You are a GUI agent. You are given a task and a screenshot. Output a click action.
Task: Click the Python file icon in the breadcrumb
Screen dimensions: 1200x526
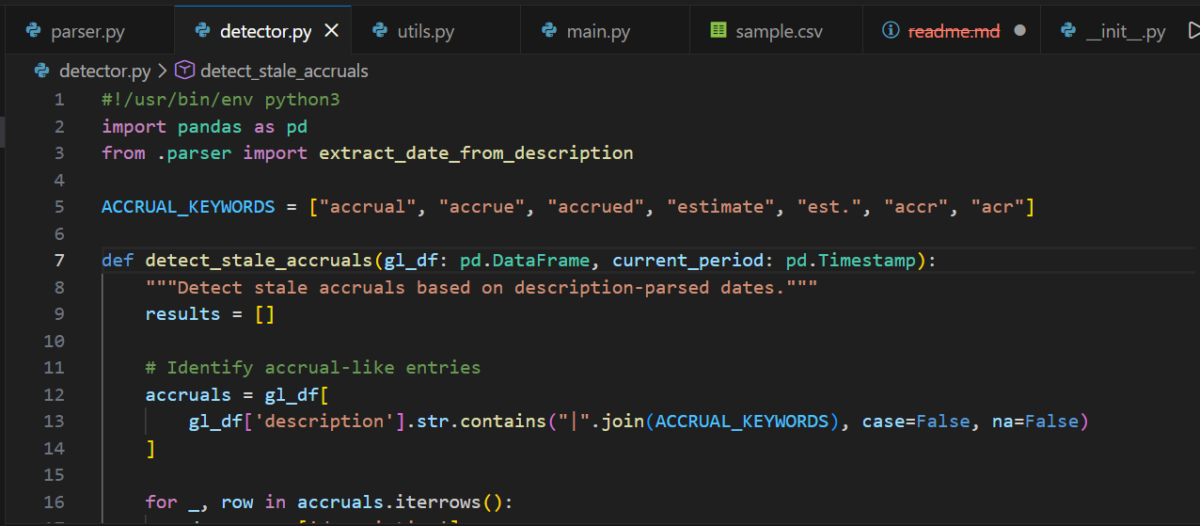click(x=42, y=71)
